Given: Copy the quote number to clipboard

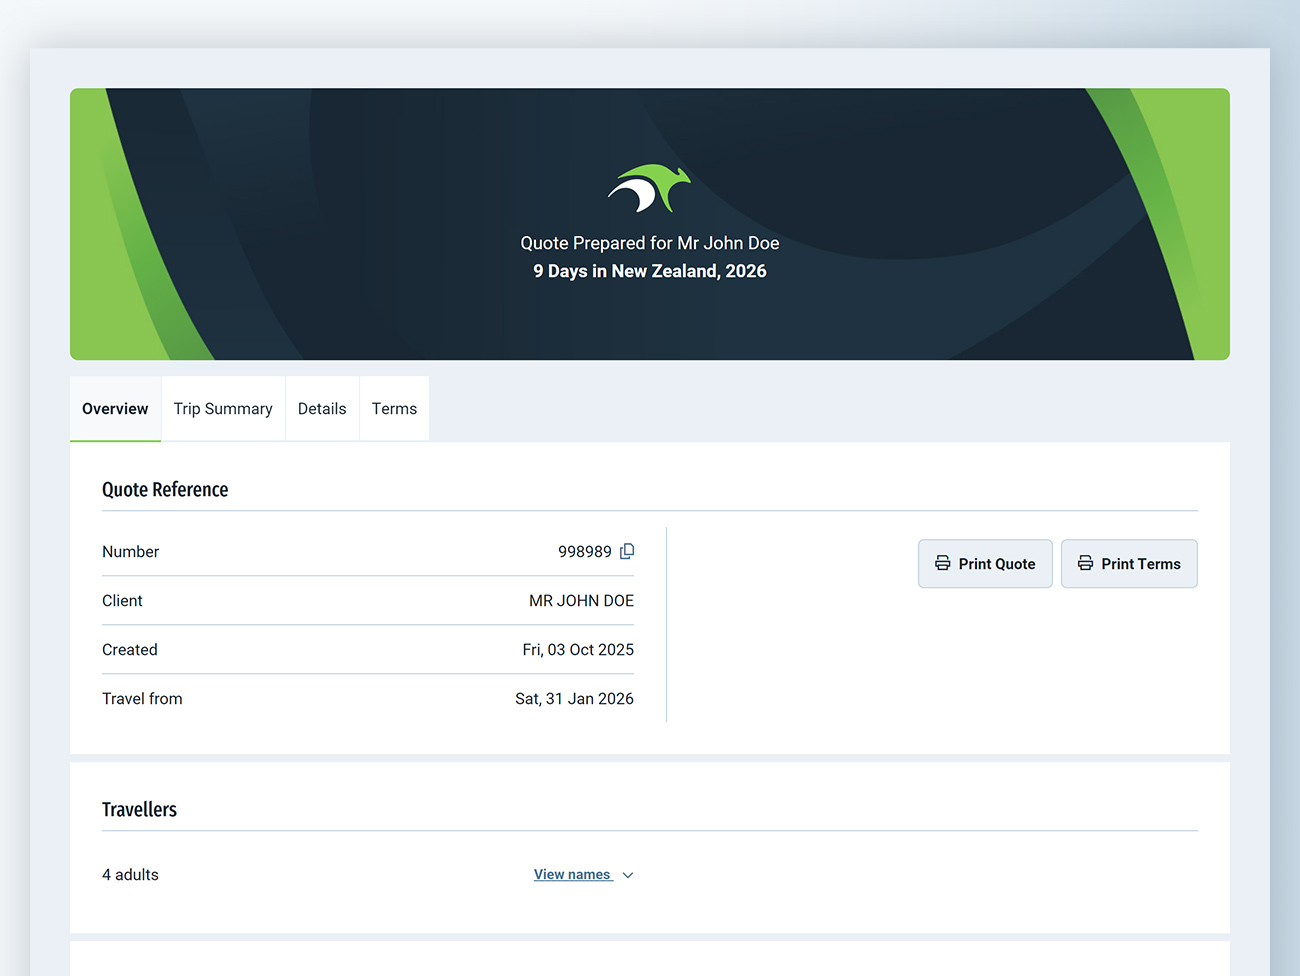Looking at the screenshot, I should tap(627, 551).
